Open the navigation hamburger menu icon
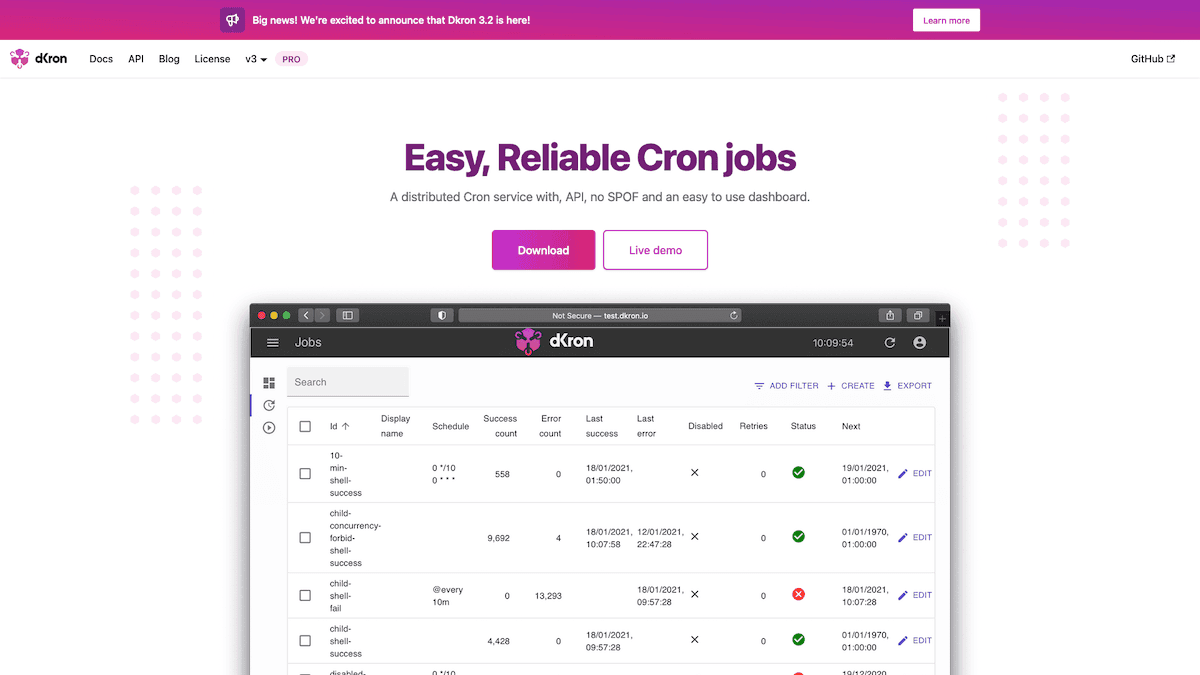The height and width of the screenshot is (675, 1200). point(272,342)
